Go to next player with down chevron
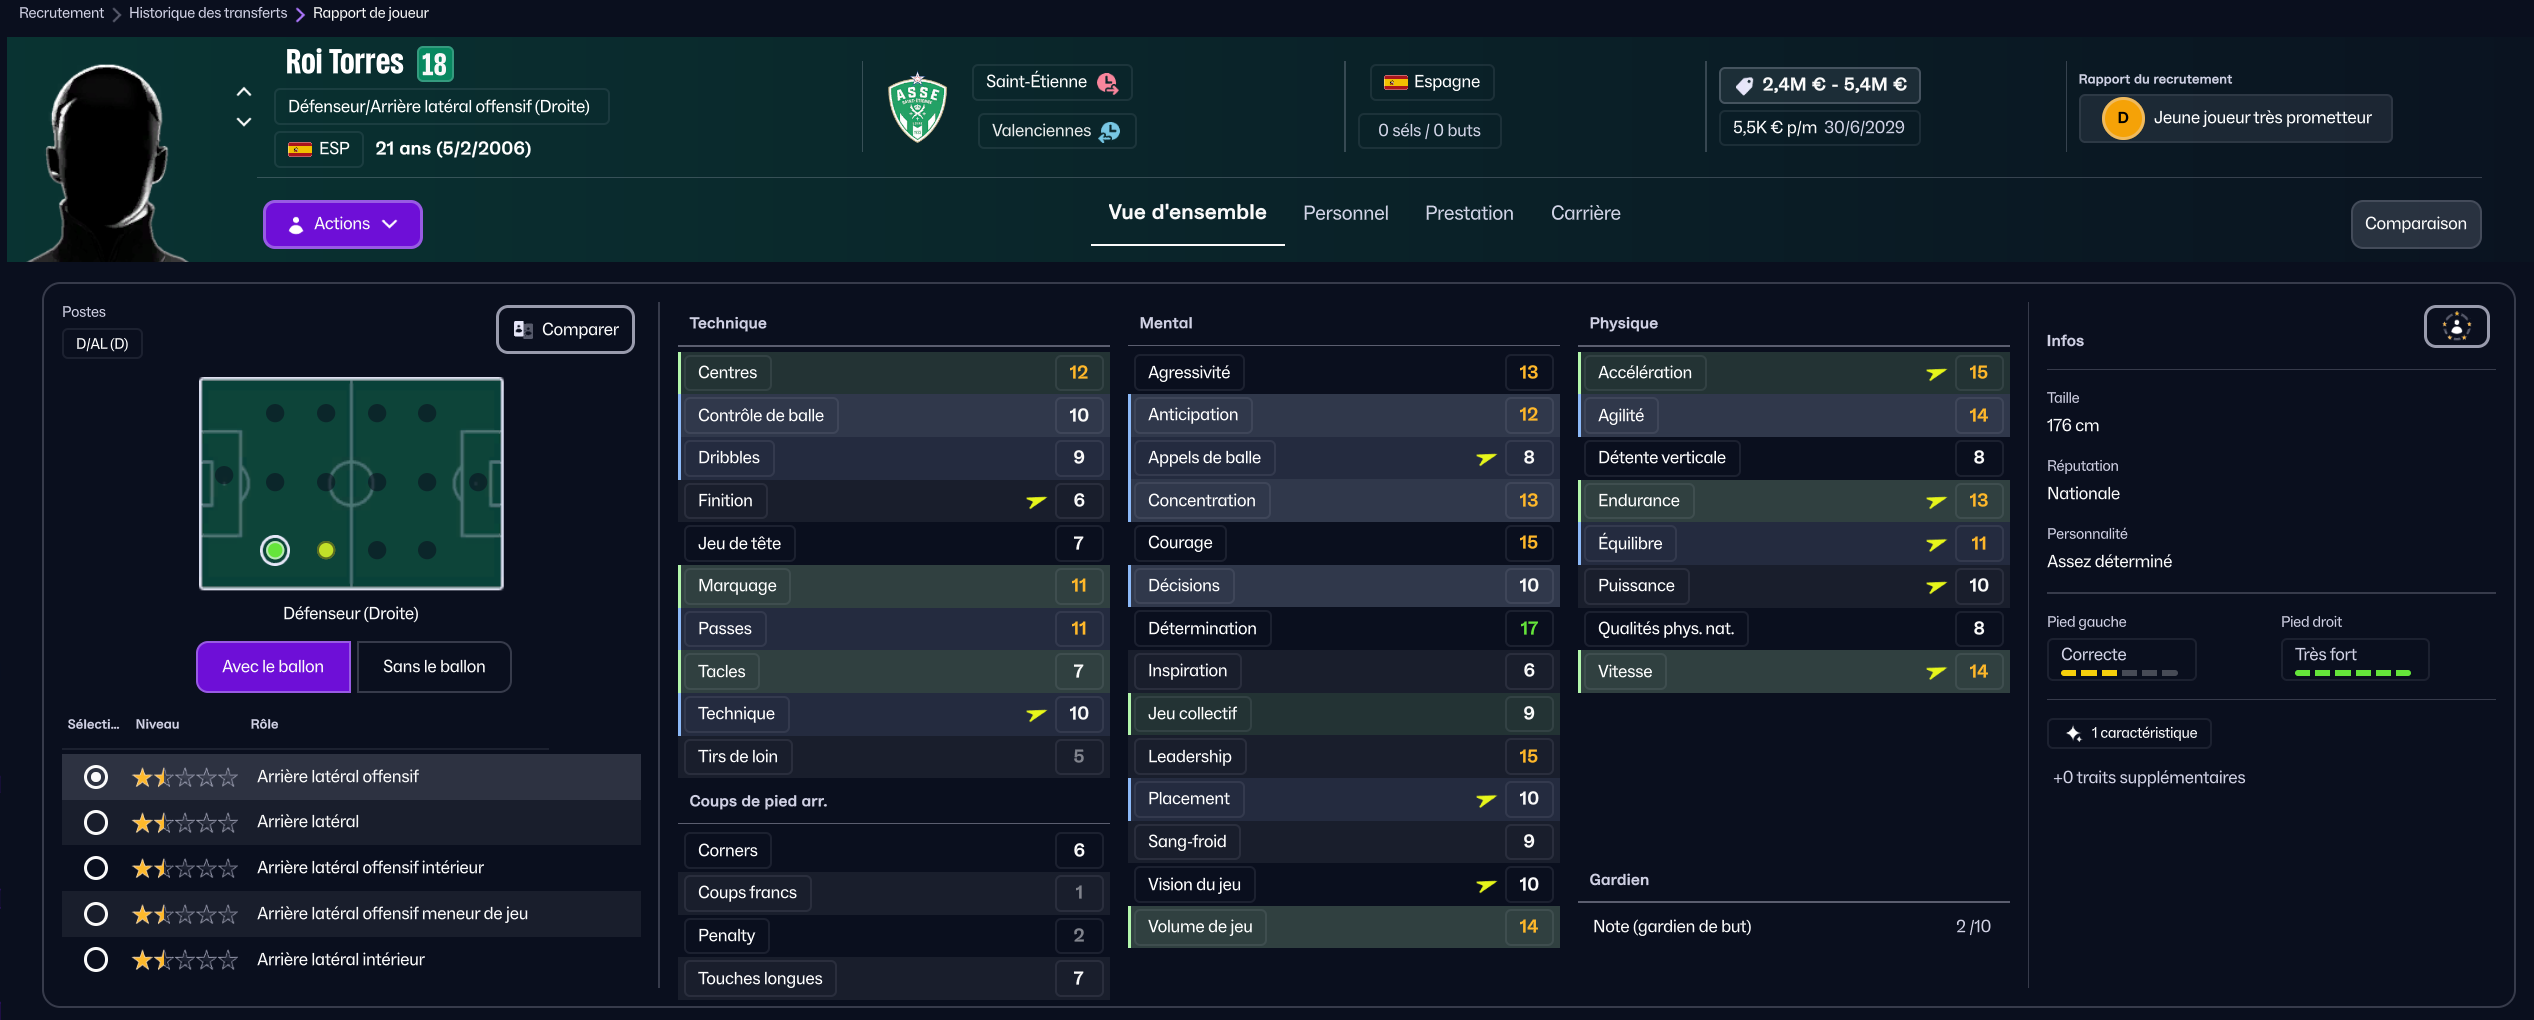Image resolution: width=2534 pixels, height=1020 pixels. coord(244,122)
